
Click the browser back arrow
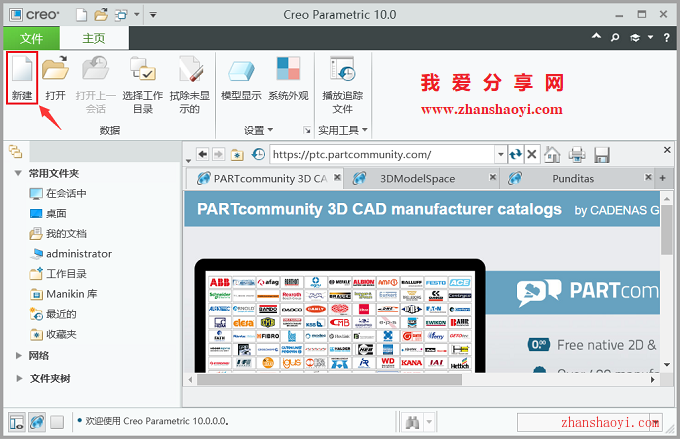(202, 154)
